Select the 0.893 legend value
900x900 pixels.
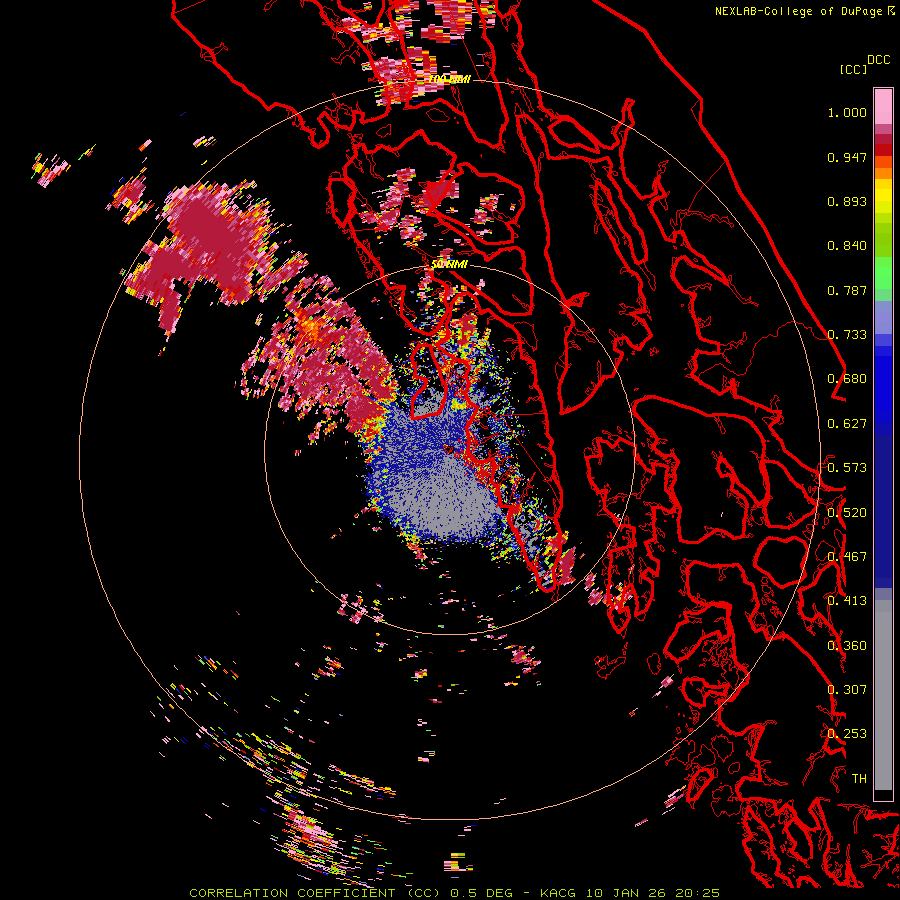[x=847, y=201]
